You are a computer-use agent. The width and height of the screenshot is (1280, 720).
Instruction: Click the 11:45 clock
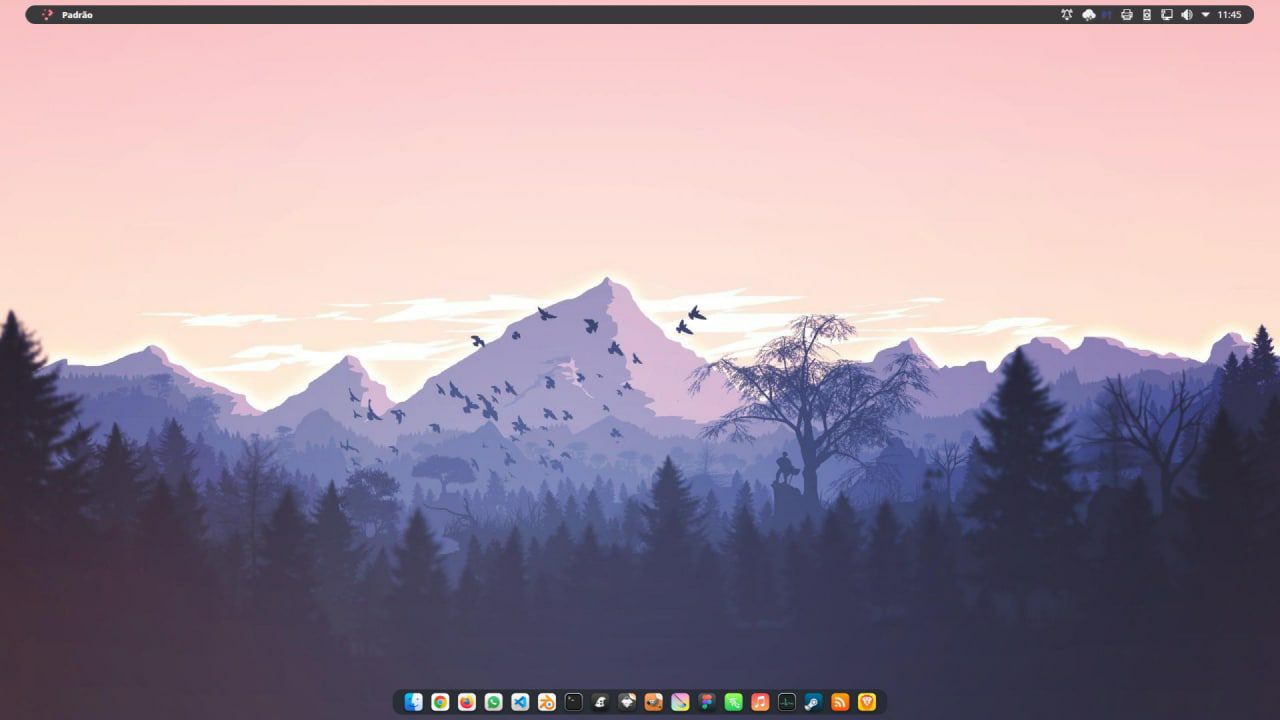[1230, 15]
